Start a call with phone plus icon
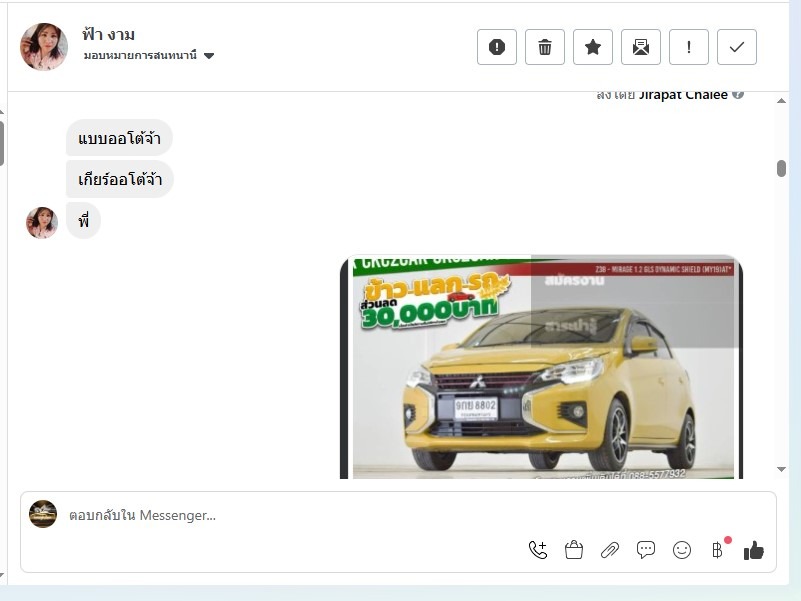This screenshot has height=601, width=801. pyautogui.click(x=537, y=550)
